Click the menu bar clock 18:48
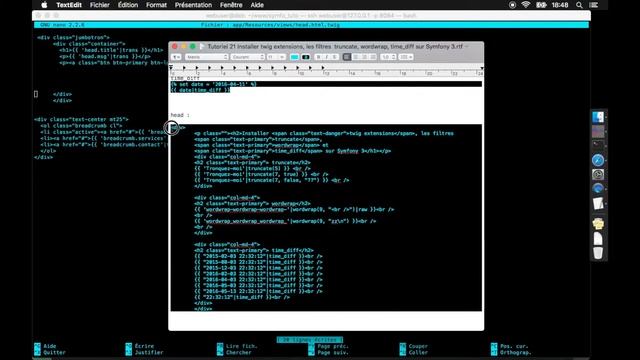 [x=560, y=5]
